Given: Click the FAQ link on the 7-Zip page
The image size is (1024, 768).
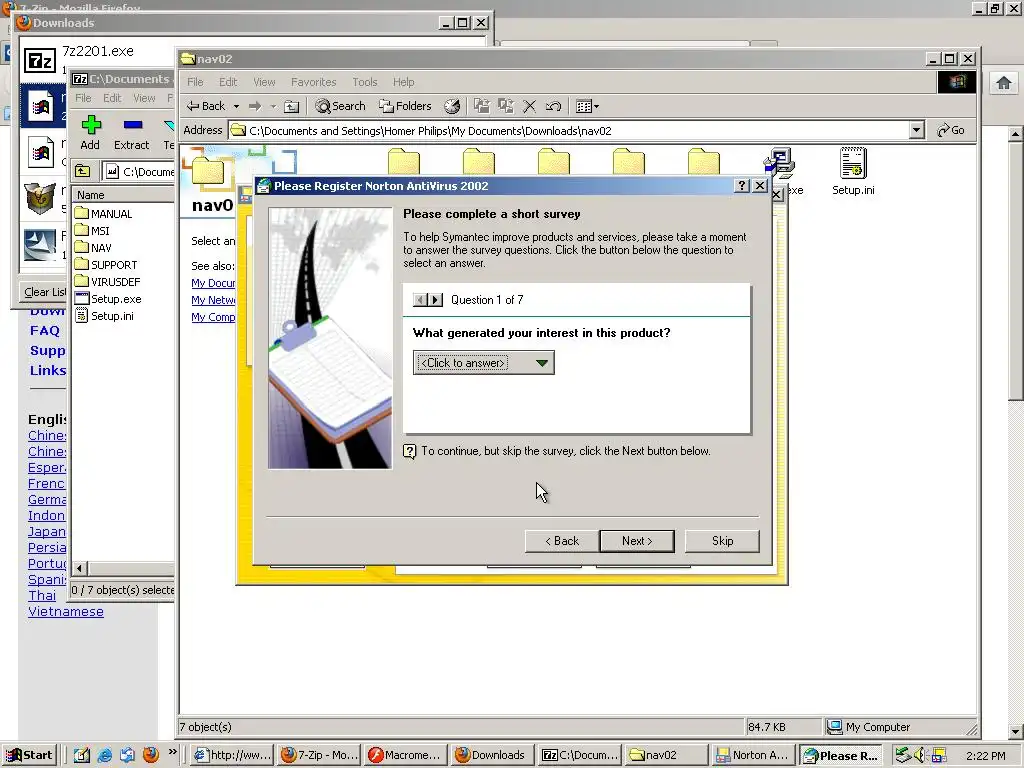Looking at the screenshot, I should click(x=44, y=330).
